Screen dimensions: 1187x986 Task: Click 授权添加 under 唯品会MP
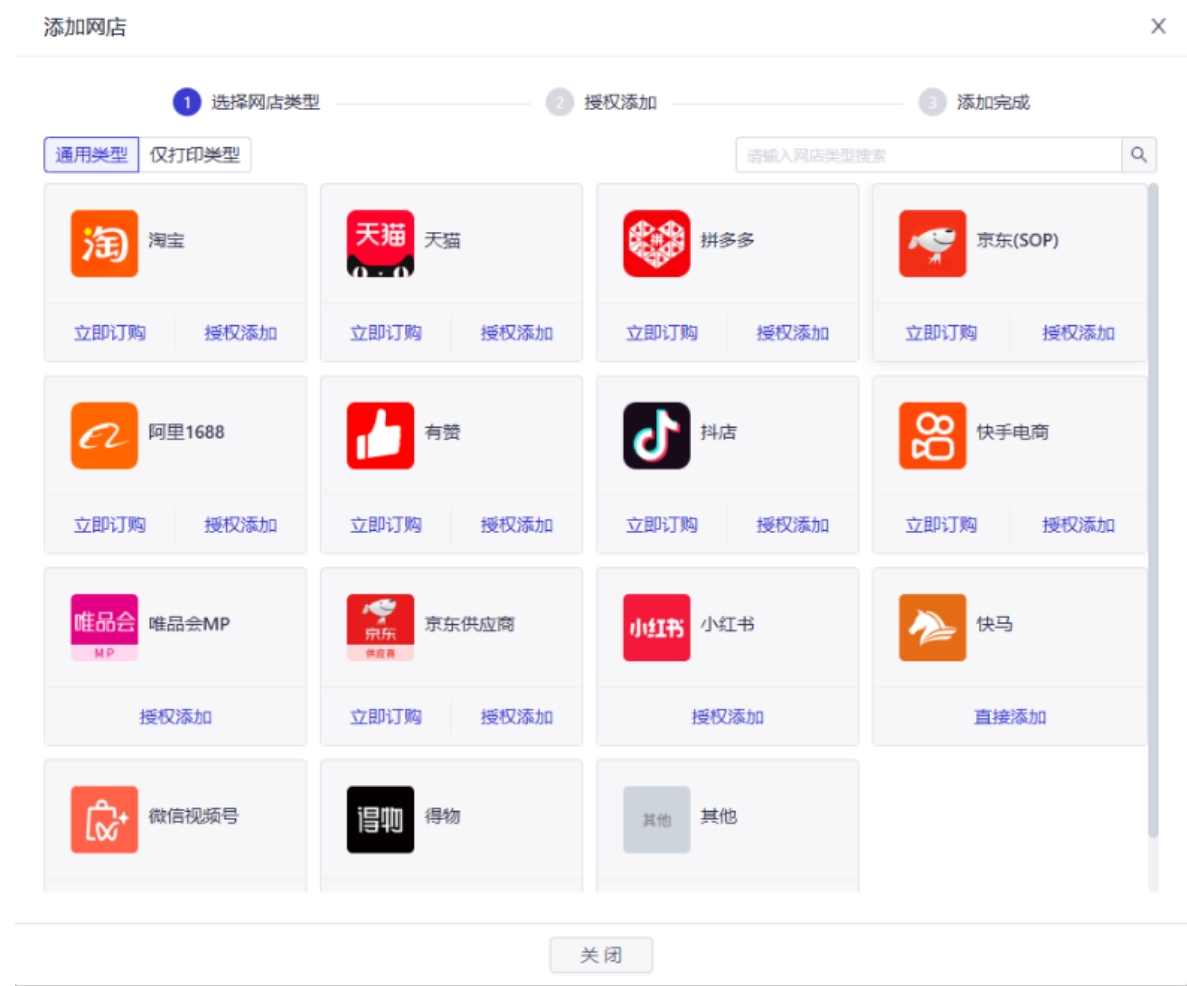point(176,716)
